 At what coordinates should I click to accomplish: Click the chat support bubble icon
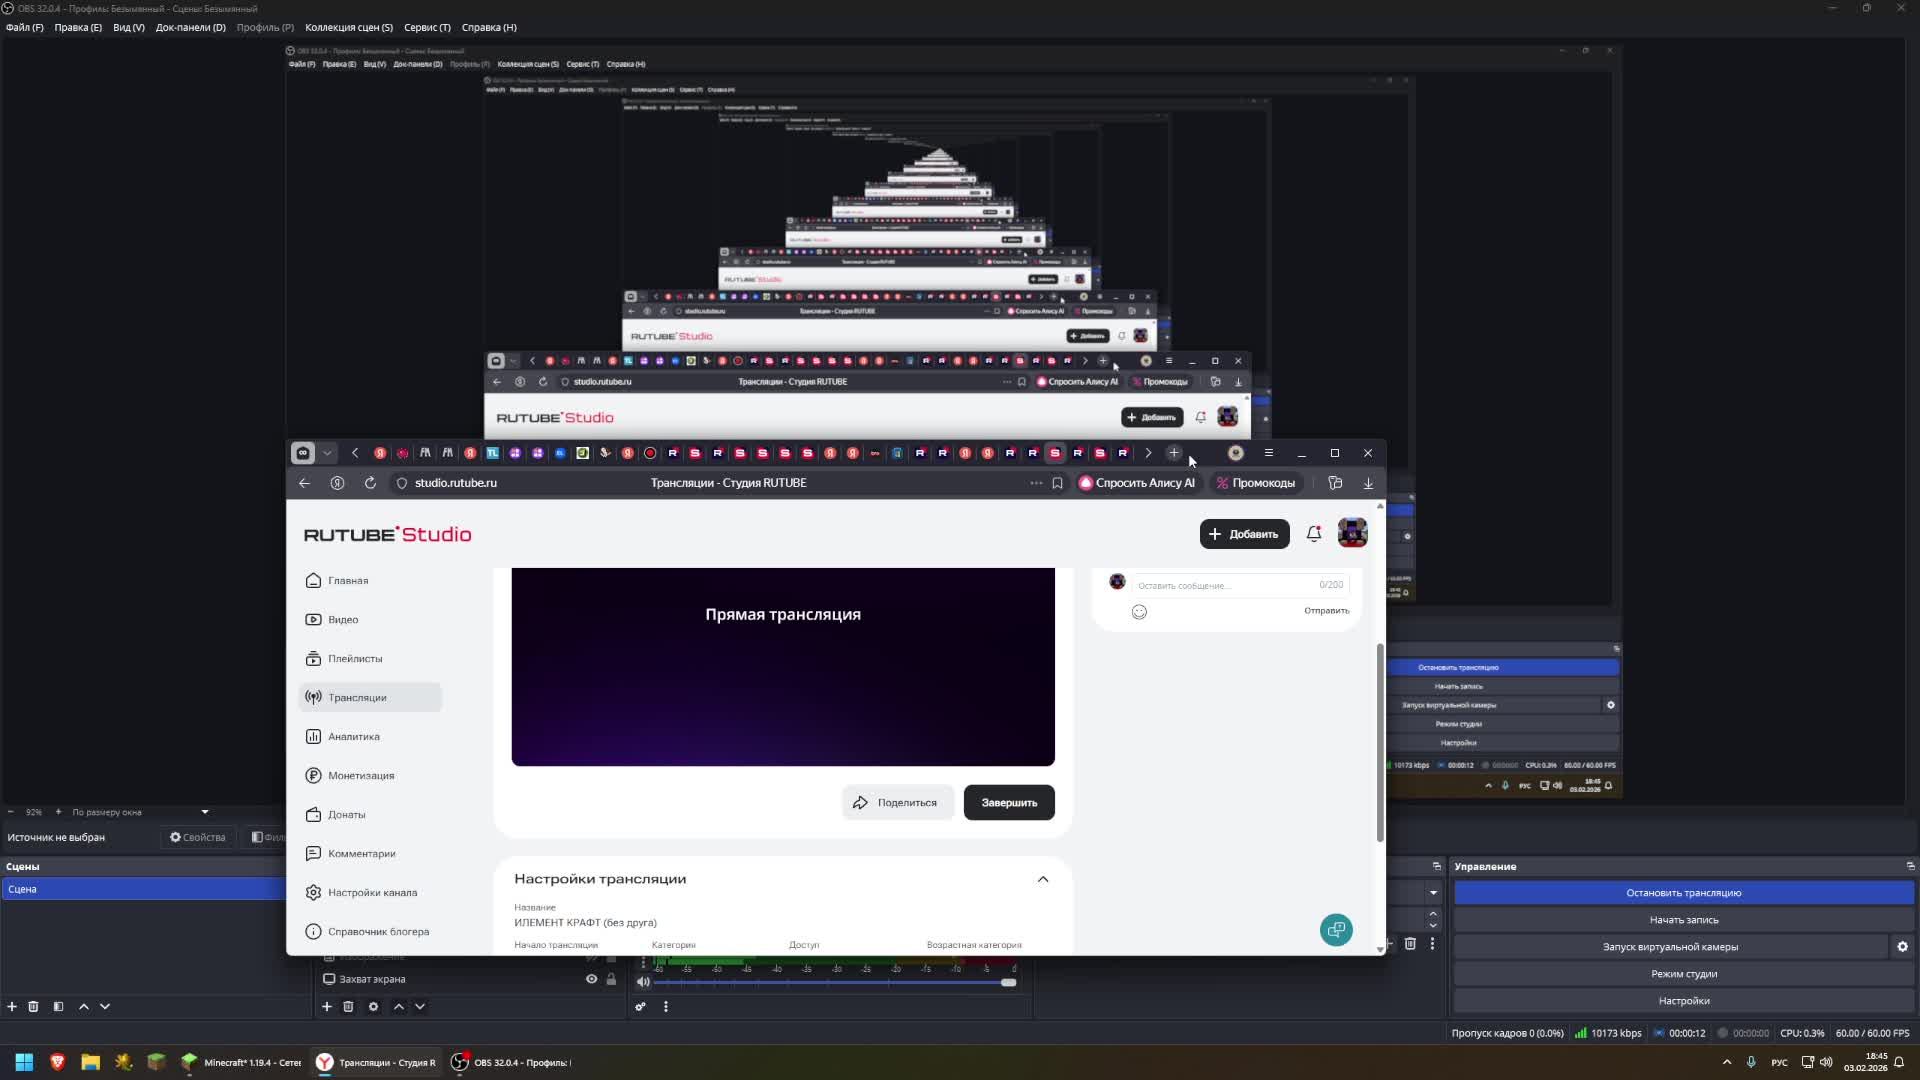(1336, 930)
